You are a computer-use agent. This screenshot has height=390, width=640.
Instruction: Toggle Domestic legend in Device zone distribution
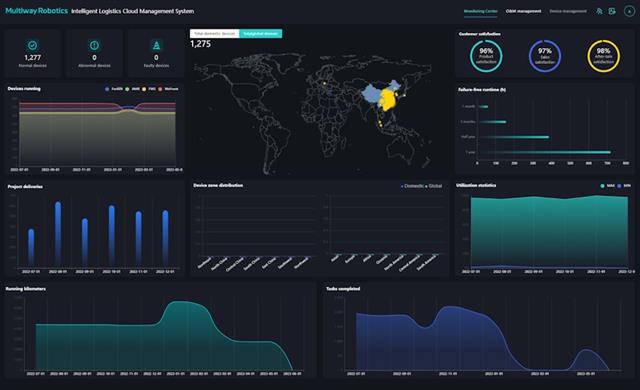click(412, 186)
